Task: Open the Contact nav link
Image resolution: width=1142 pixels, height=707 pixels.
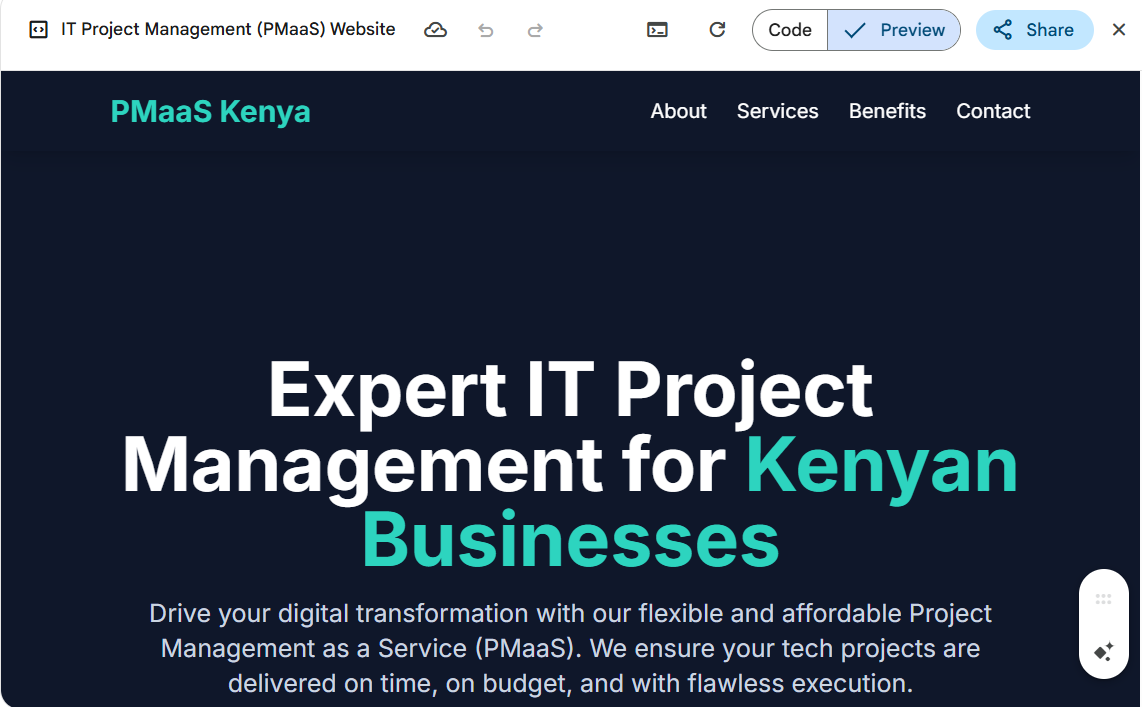Action: pos(993,111)
